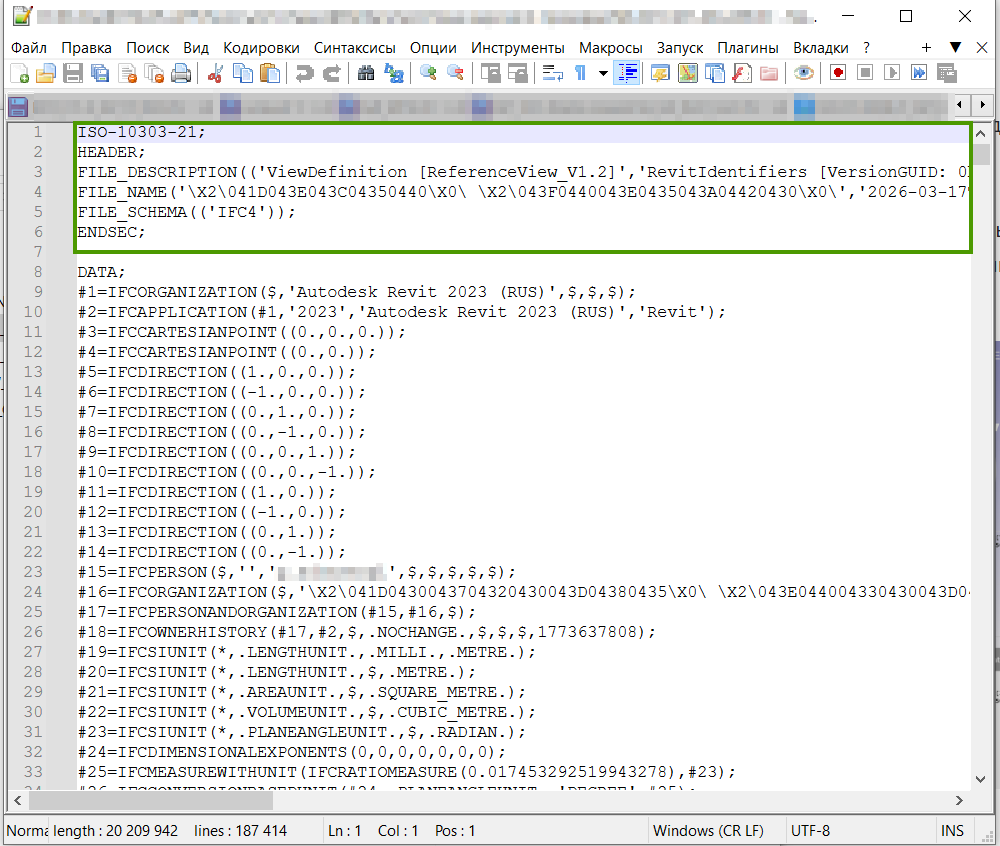1000x846 pixels.
Task: Open the ? help menu
Action: coord(866,48)
